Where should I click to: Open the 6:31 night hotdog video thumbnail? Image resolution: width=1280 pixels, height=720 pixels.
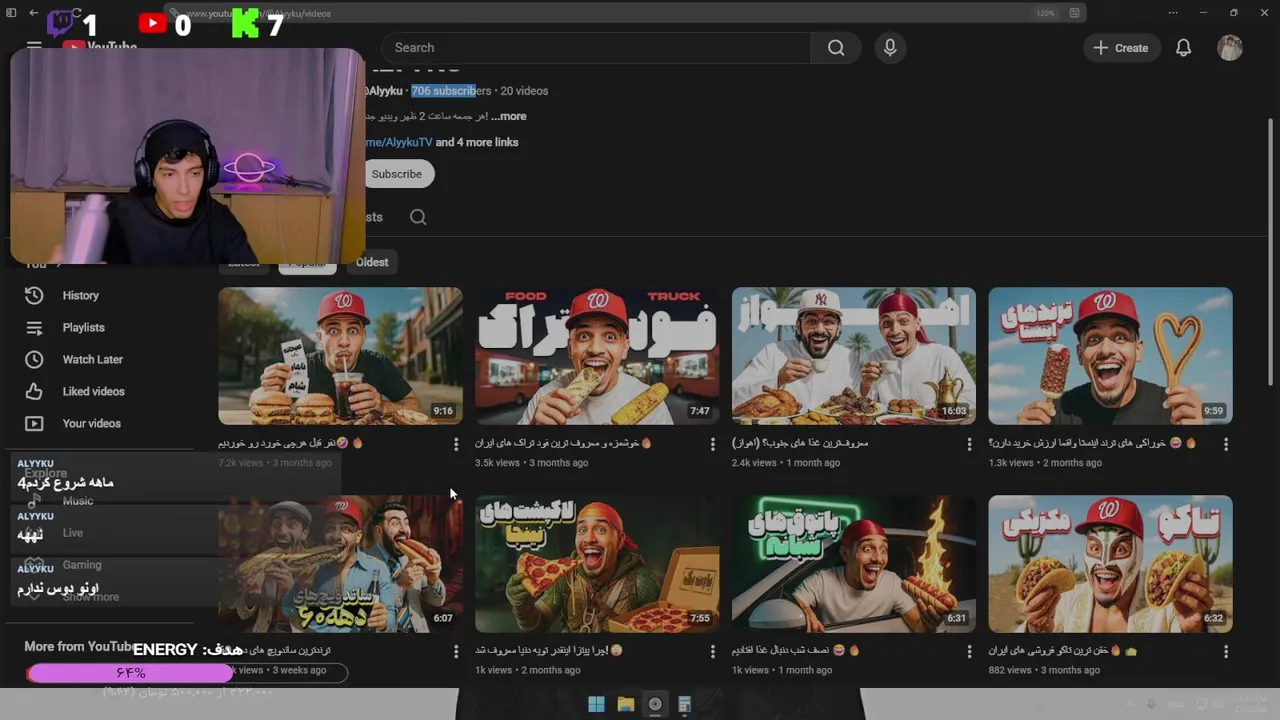[854, 564]
